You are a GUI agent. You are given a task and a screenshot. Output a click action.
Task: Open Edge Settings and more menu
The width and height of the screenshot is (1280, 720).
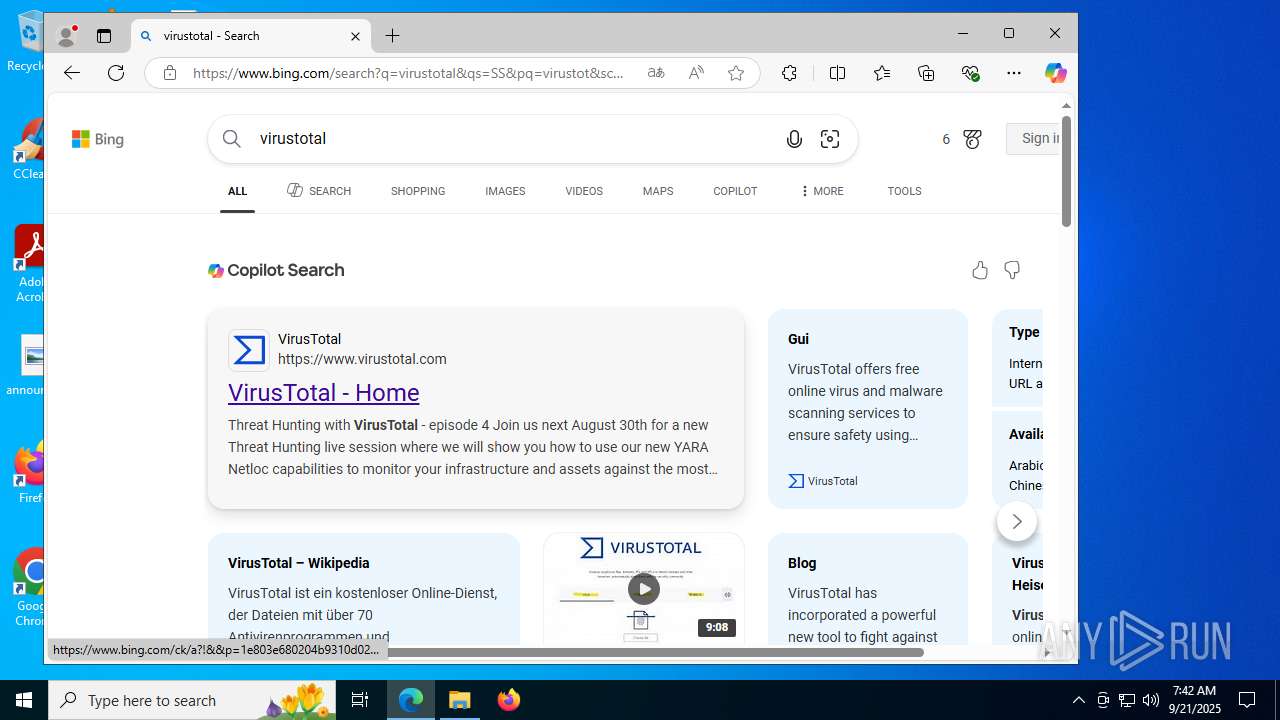1014,73
